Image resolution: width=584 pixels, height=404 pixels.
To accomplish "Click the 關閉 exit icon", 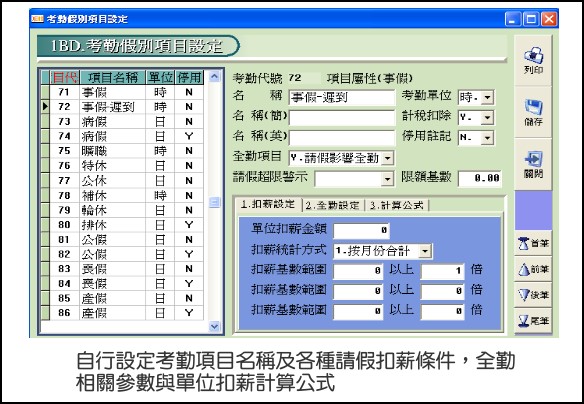I will (533, 159).
